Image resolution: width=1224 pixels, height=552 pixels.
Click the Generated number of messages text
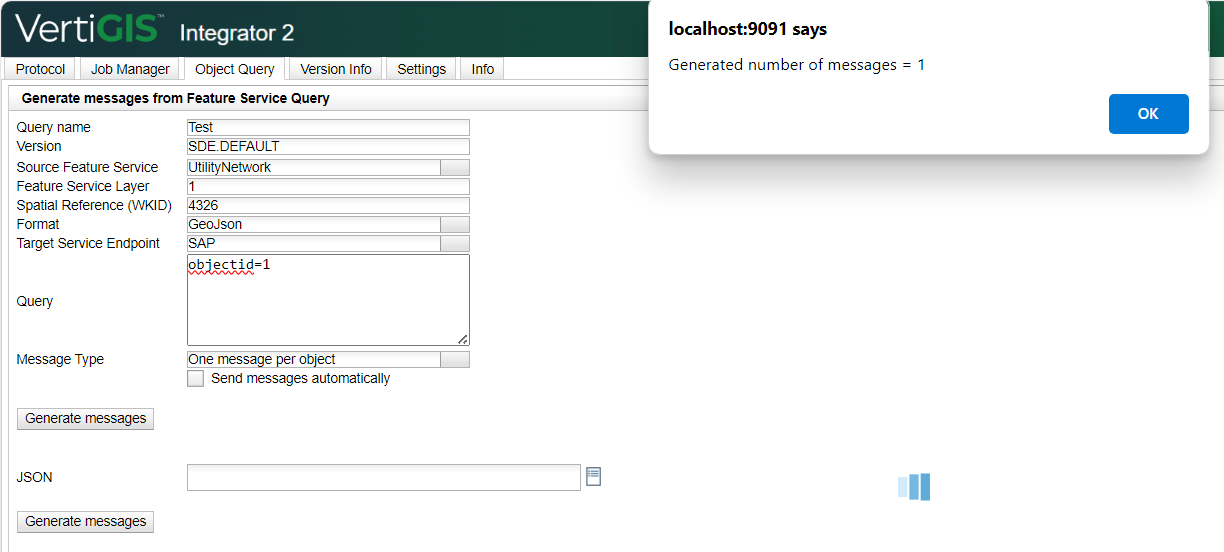coord(797,65)
